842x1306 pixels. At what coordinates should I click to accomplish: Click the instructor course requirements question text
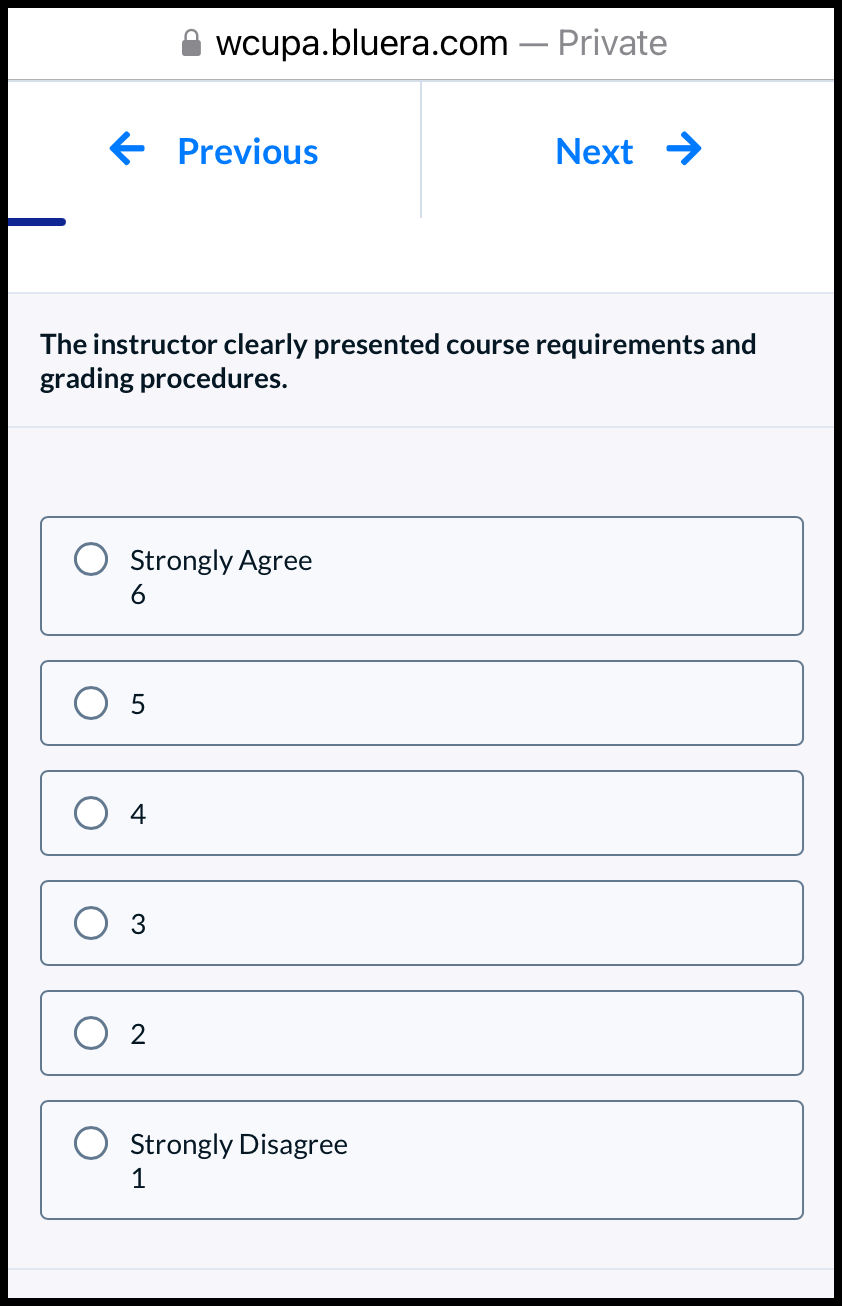(398, 362)
